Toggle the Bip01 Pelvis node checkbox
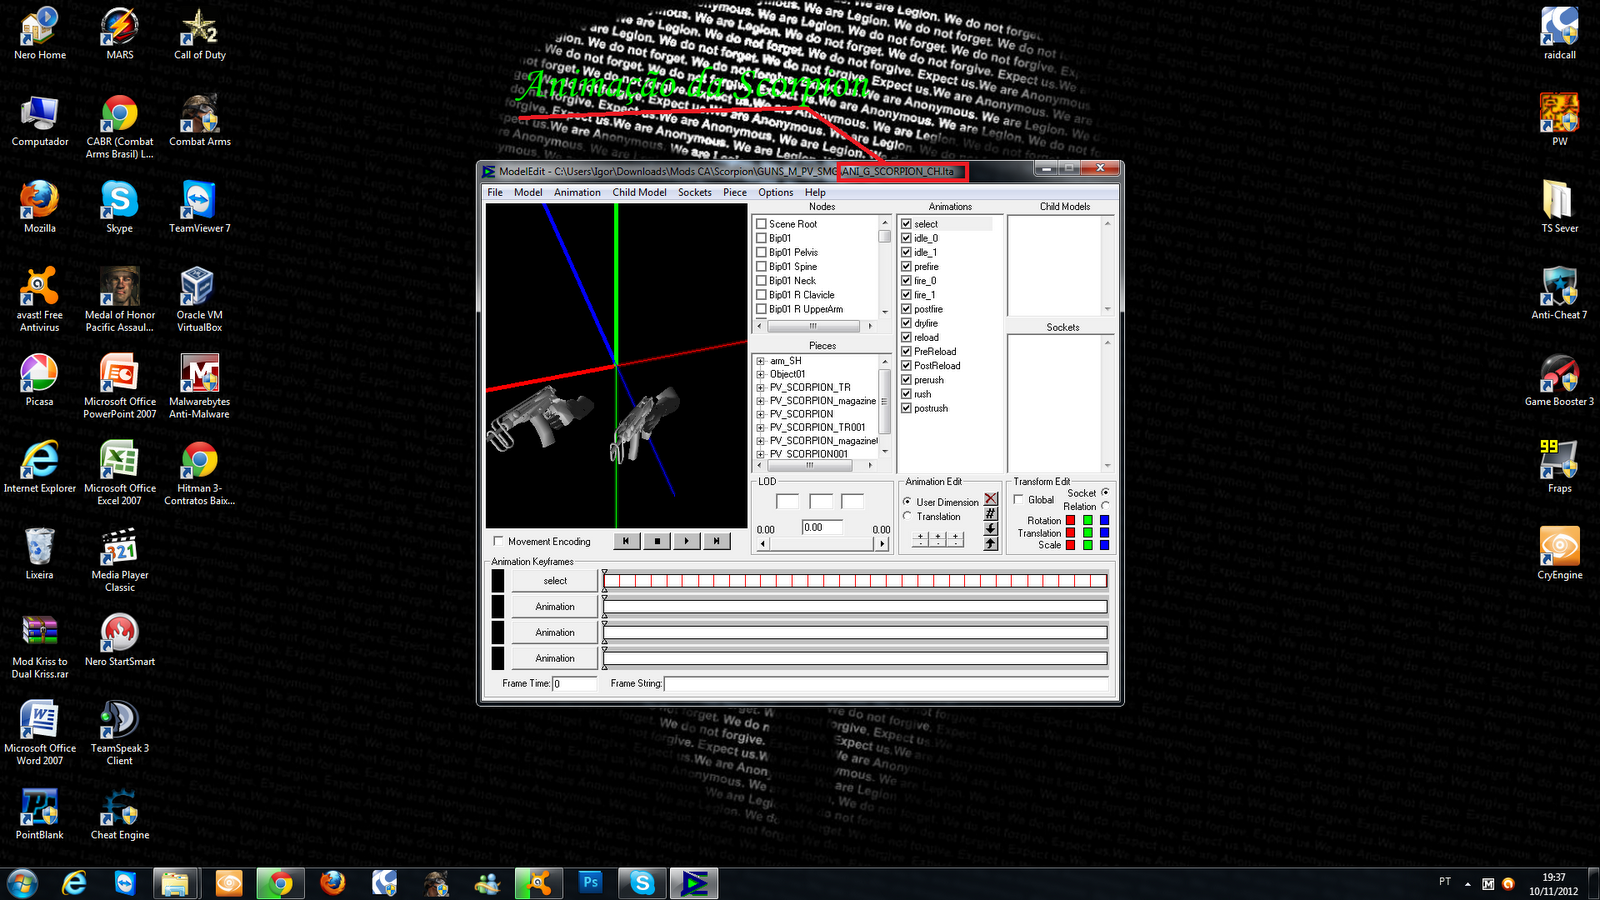The width and height of the screenshot is (1600, 900). click(762, 252)
